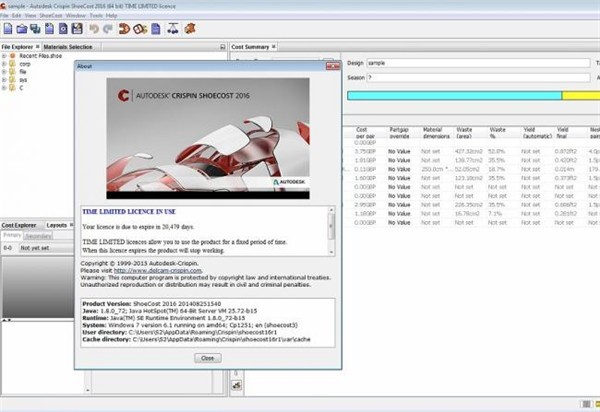Select the corp folder in File Explorer
The height and width of the screenshot is (412, 600).
[25, 64]
